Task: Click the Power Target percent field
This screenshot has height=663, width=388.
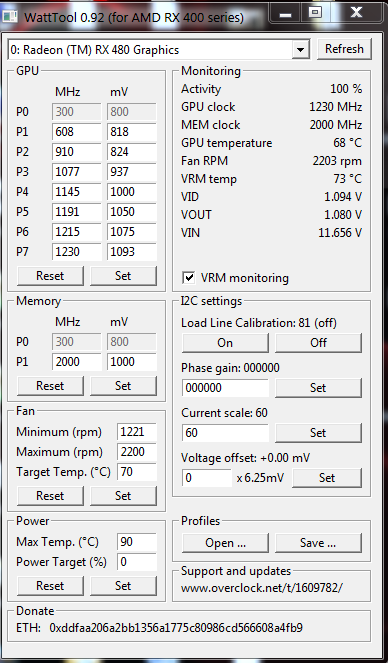Action: pos(137,562)
